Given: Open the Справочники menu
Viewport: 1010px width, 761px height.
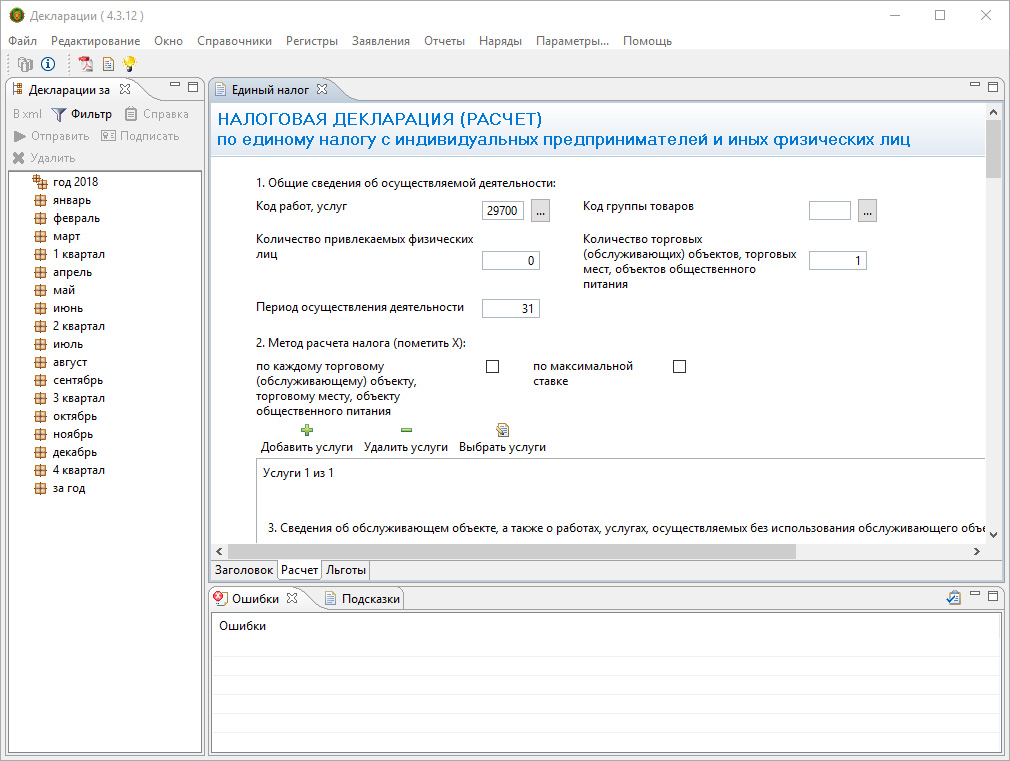Looking at the screenshot, I should (234, 41).
